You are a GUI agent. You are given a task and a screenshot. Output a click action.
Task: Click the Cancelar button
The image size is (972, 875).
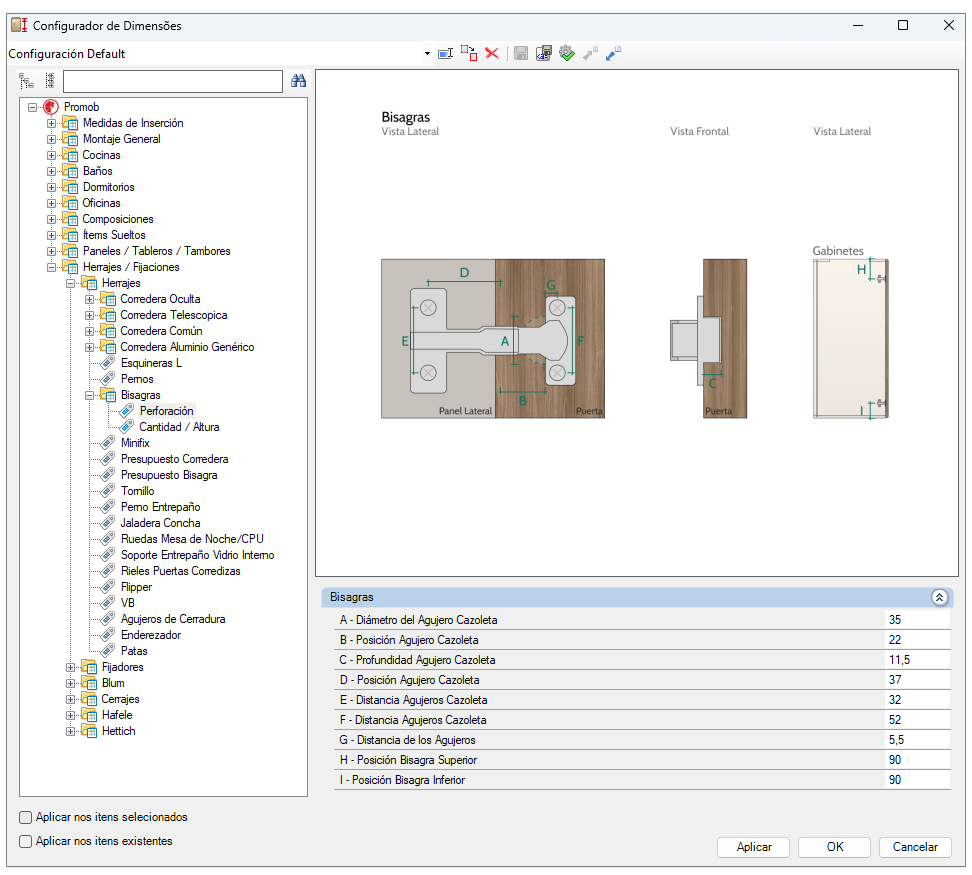915,847
